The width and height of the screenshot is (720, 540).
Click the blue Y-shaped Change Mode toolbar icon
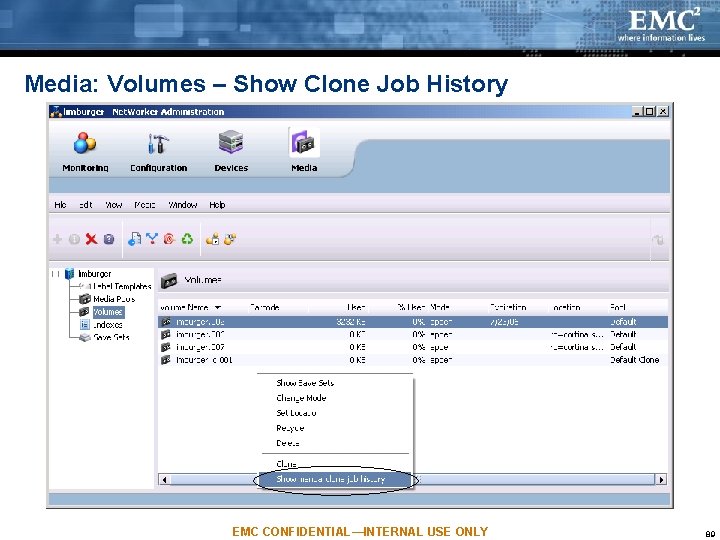(152, 238)
